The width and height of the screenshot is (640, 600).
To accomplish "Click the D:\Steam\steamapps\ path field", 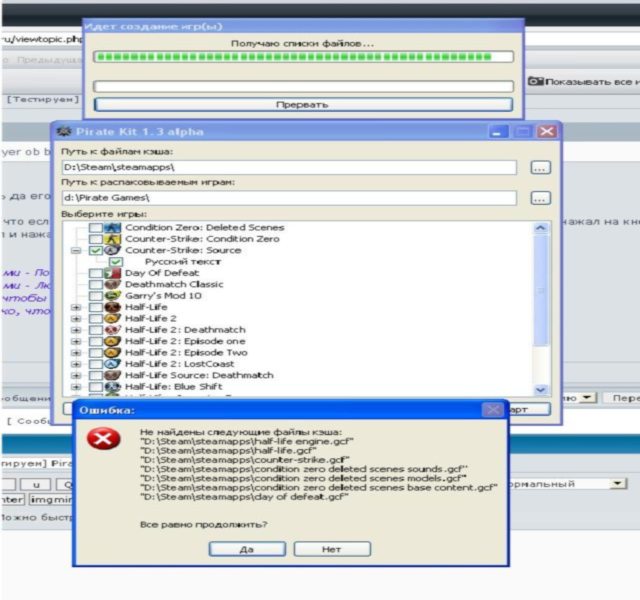I will [289, 167].
